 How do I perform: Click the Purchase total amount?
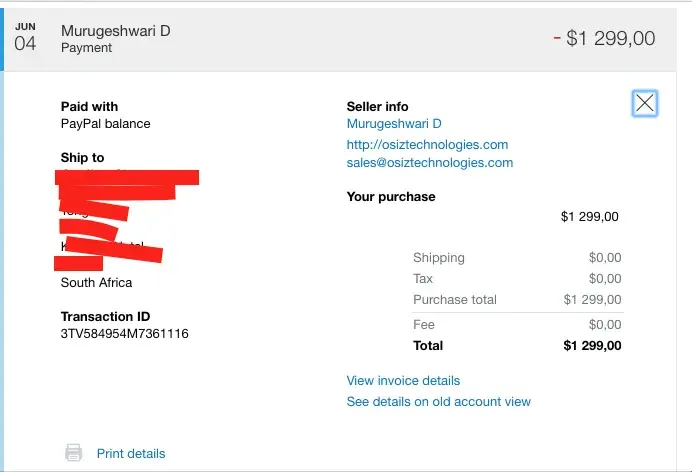coord(592,300)
